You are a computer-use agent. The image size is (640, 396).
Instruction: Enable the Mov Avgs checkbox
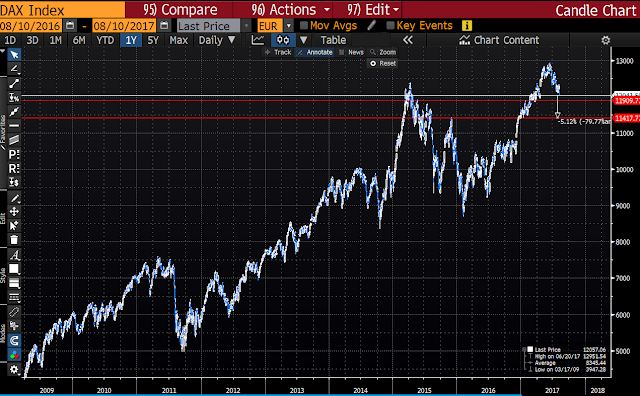pyautogui.click(x=304, y=25)
